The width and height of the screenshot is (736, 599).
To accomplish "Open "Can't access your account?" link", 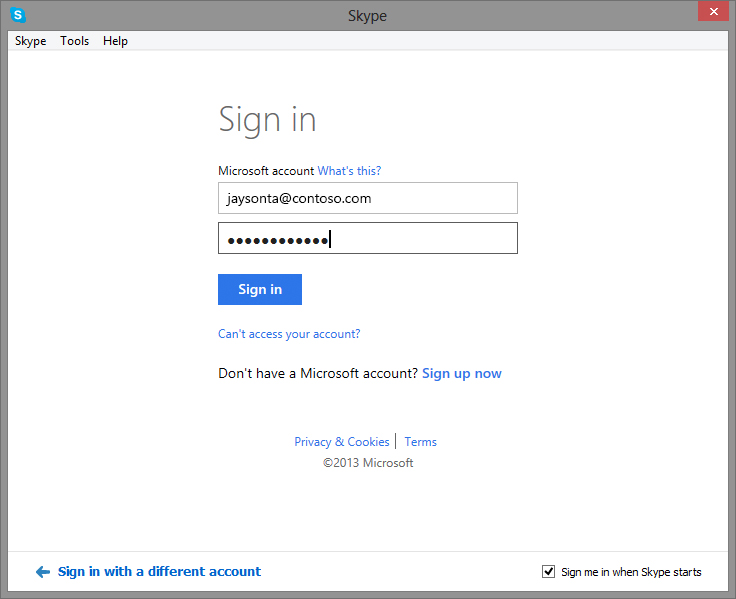I will [289, 334].
